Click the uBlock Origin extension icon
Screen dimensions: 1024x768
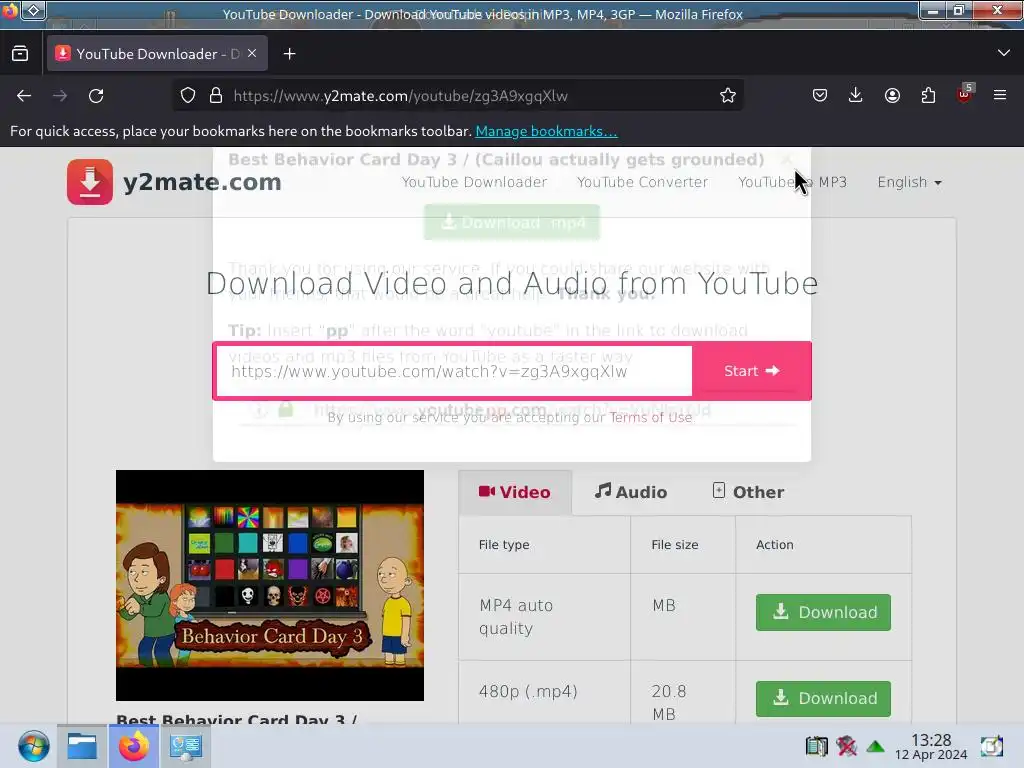965,95
